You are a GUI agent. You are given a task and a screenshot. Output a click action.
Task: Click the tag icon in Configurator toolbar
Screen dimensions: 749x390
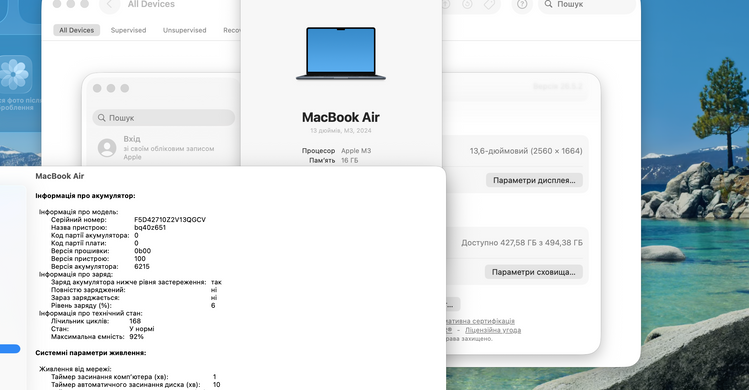(x=489, y=4)
